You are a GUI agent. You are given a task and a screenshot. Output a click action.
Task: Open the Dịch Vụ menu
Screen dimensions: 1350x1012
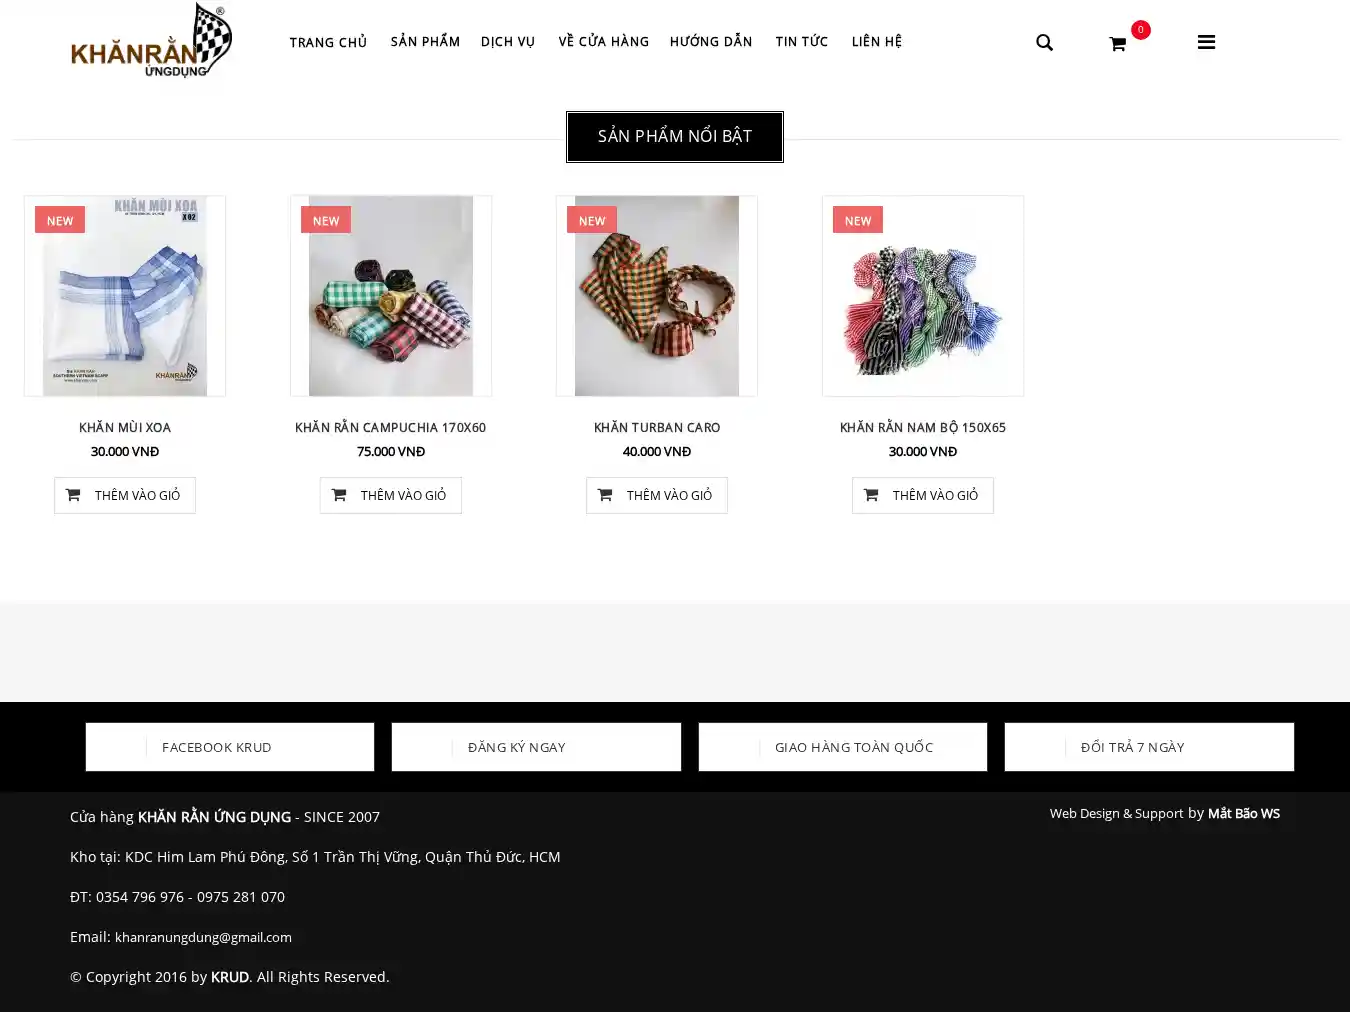[x=508, y=41]
